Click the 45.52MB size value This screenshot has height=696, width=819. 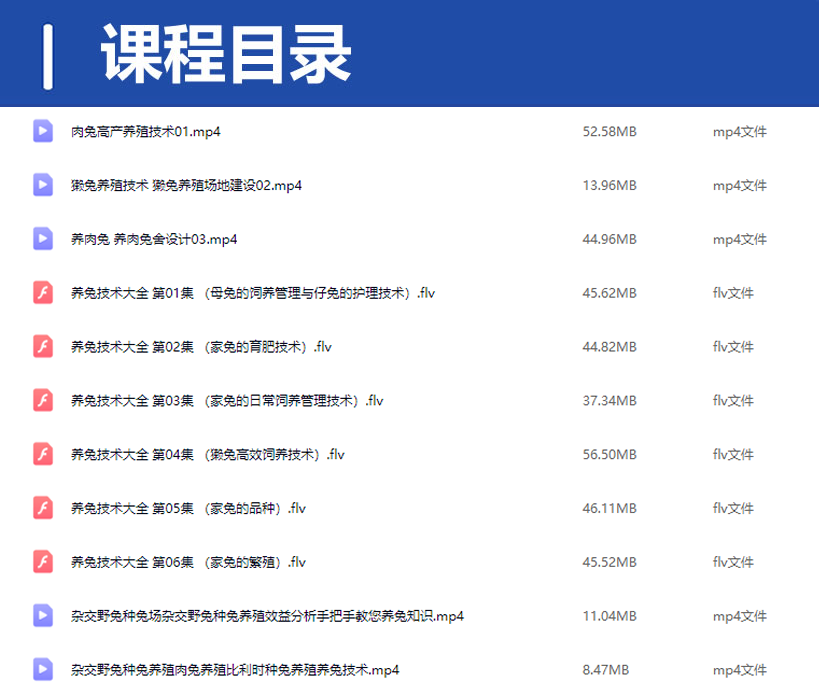pos(610,562)
